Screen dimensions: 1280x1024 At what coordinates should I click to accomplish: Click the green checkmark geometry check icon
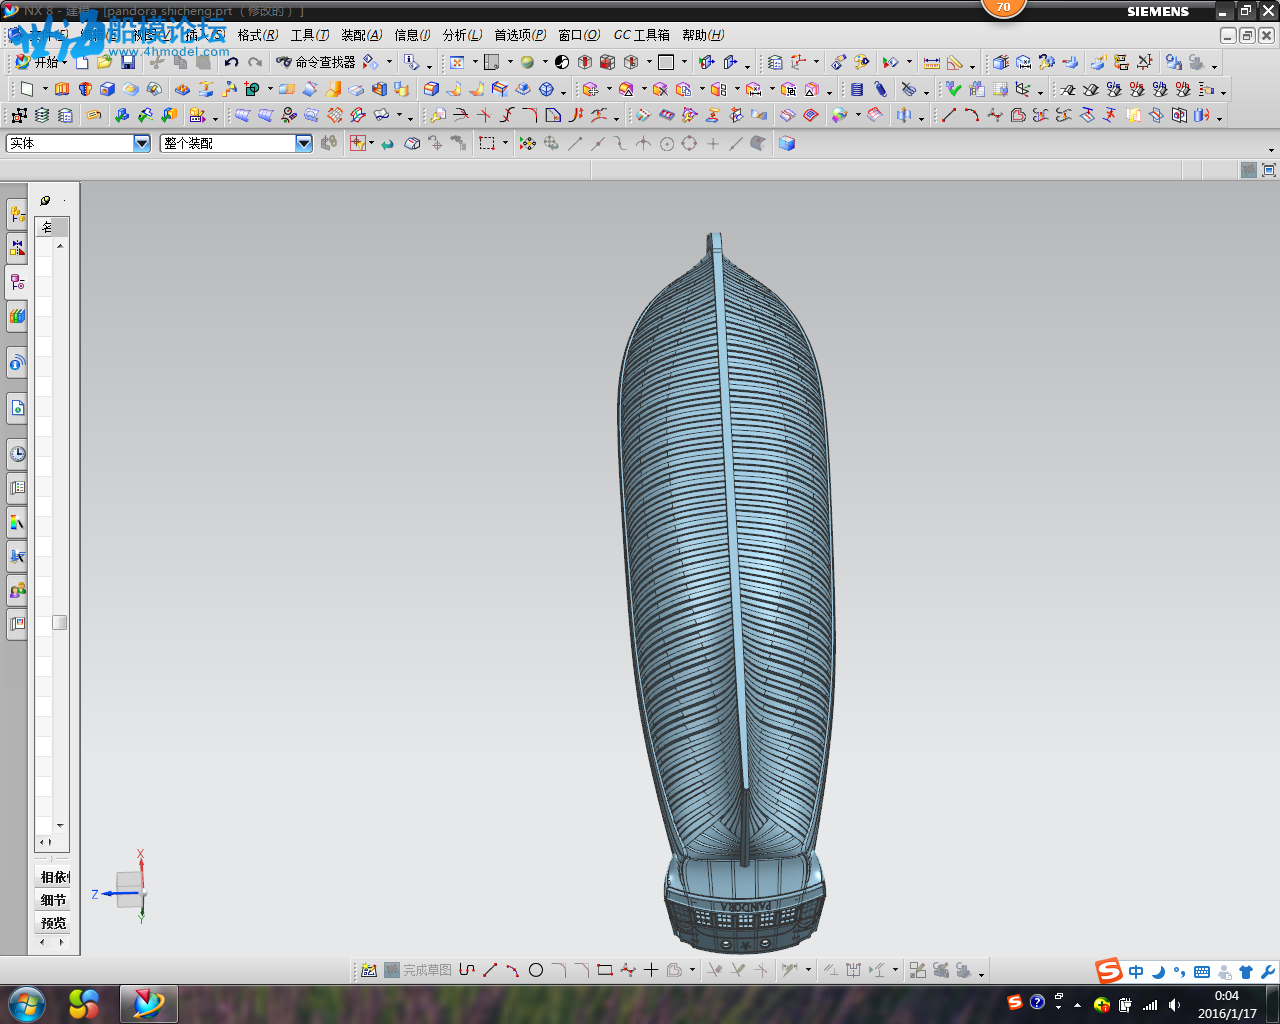954,89
